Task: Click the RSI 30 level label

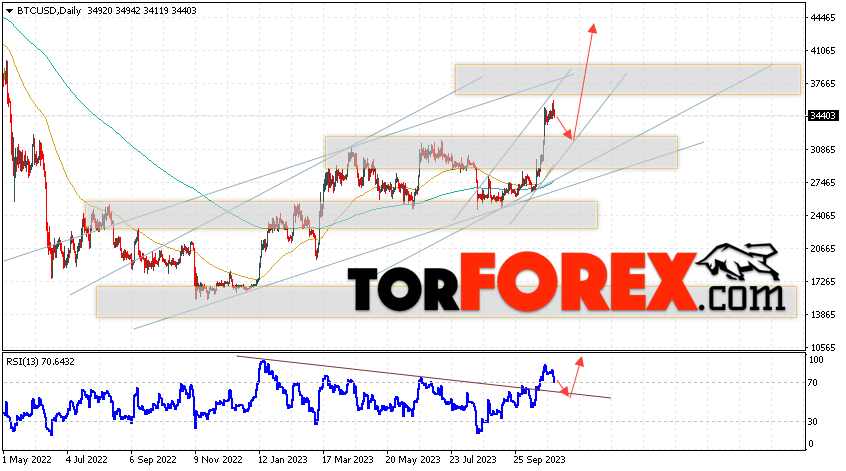Action: pyautogui.click(x=813, y=422)
